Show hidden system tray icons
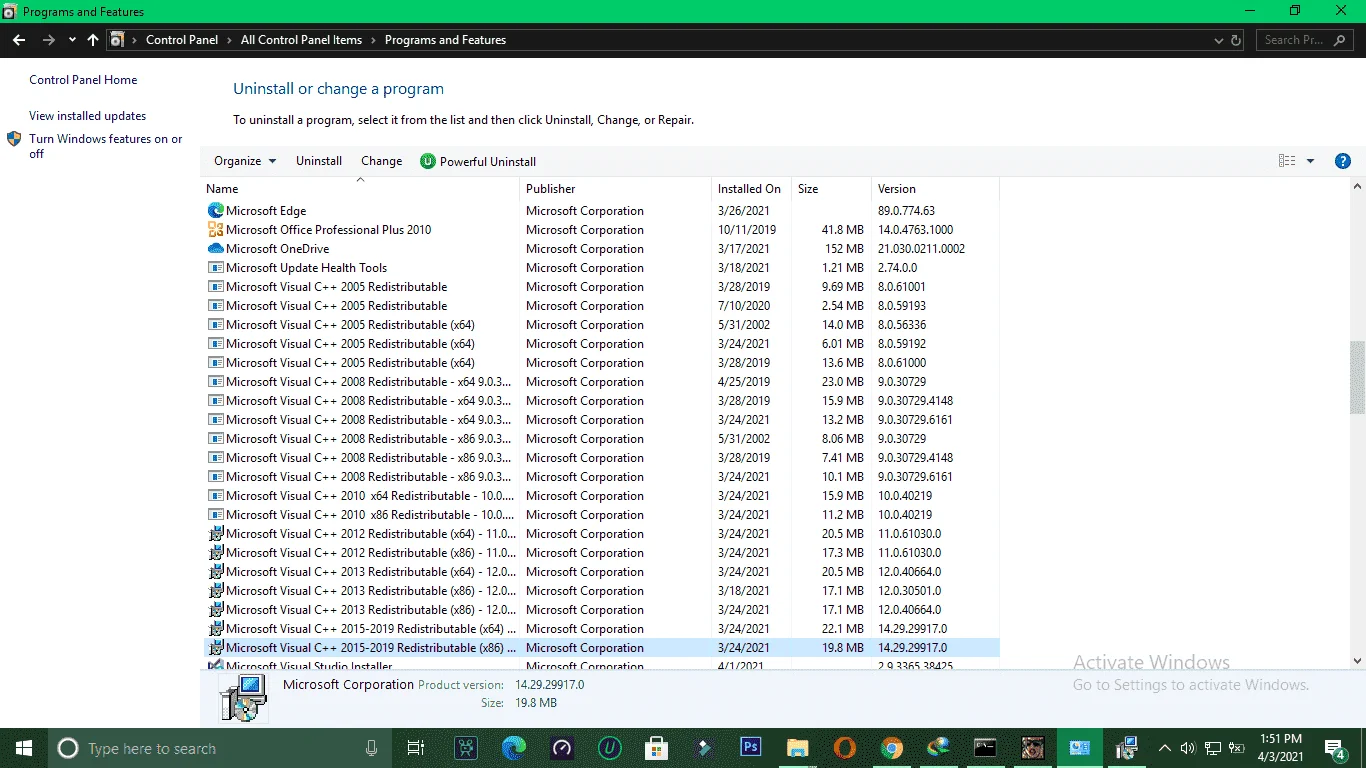The height and width of the screenshot is (768, 1366). click(x=1164, y=748)
